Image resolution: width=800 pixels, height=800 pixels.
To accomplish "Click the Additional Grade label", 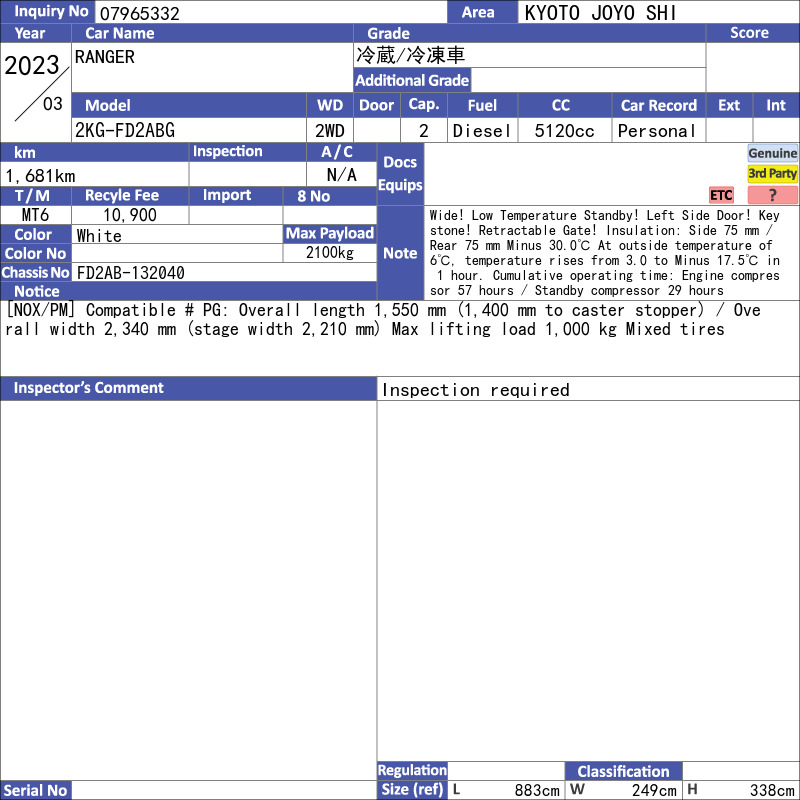I will point(412,81).
